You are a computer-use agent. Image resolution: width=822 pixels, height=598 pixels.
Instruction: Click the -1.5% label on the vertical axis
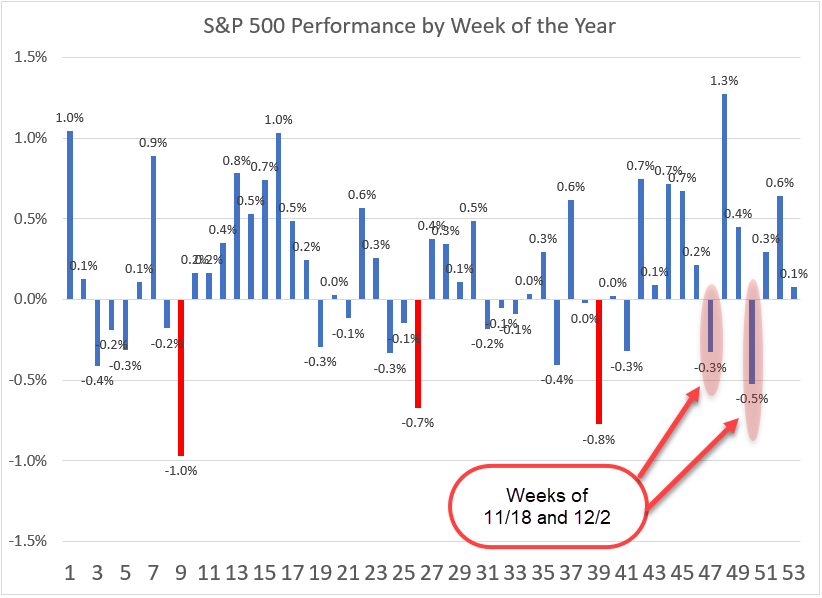(26, 542)
